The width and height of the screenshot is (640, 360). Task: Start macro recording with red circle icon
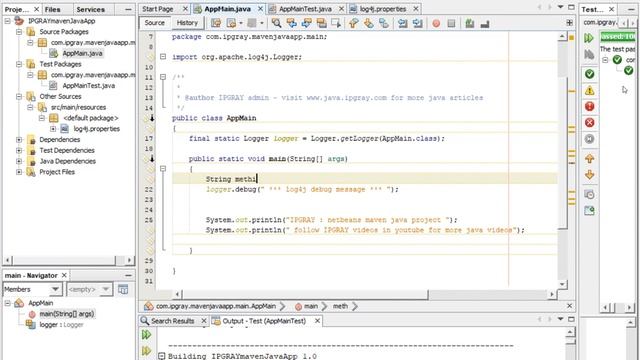coord(436,23)
